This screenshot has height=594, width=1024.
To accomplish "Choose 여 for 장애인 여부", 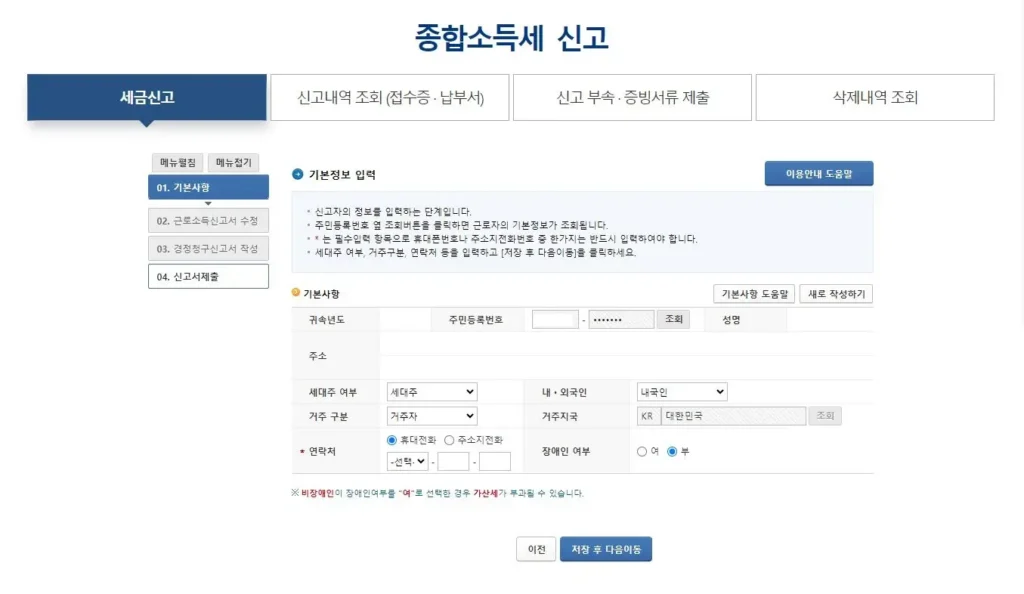I will [641, 452].
